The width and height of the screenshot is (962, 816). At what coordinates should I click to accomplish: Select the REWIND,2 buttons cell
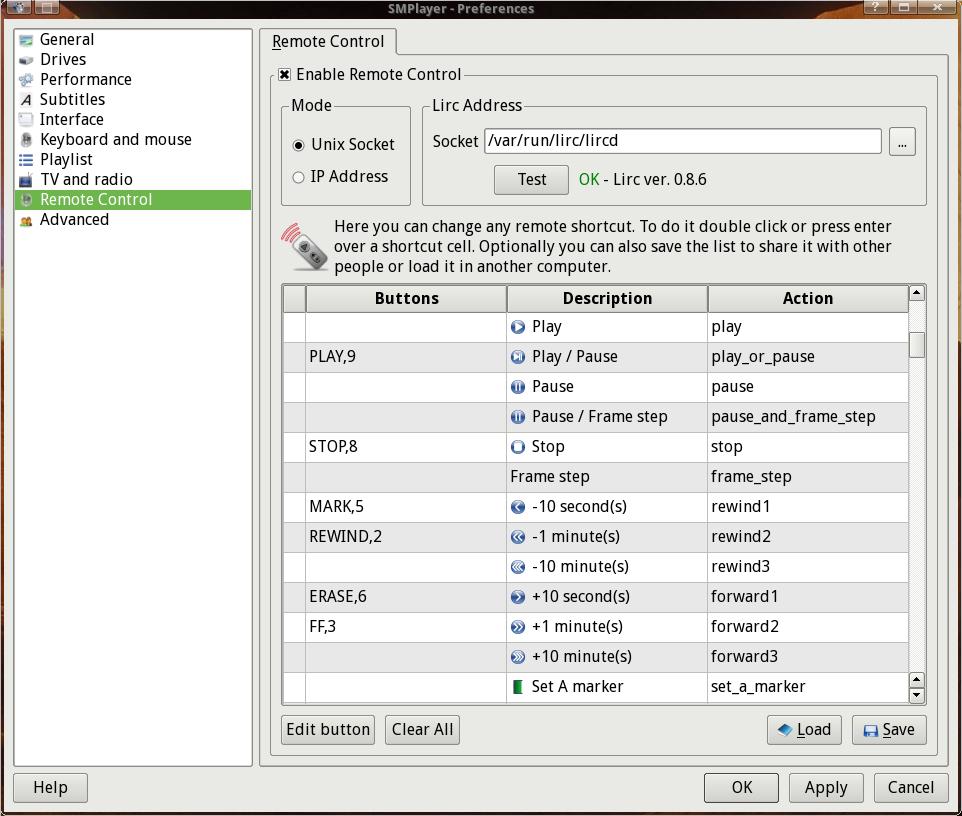pos(406,537)
